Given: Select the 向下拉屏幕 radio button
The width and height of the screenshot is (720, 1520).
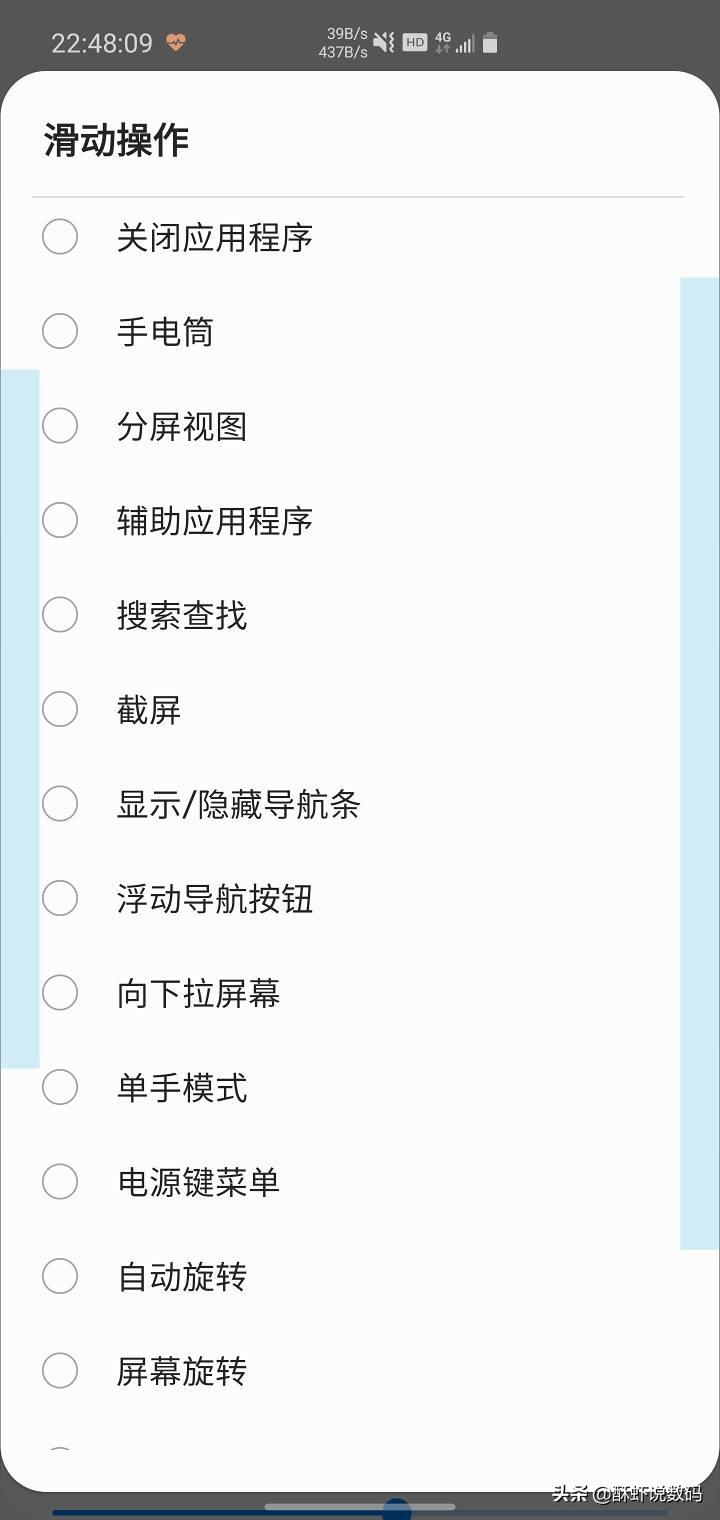Looking at the screenshot, I should point(60,993).
